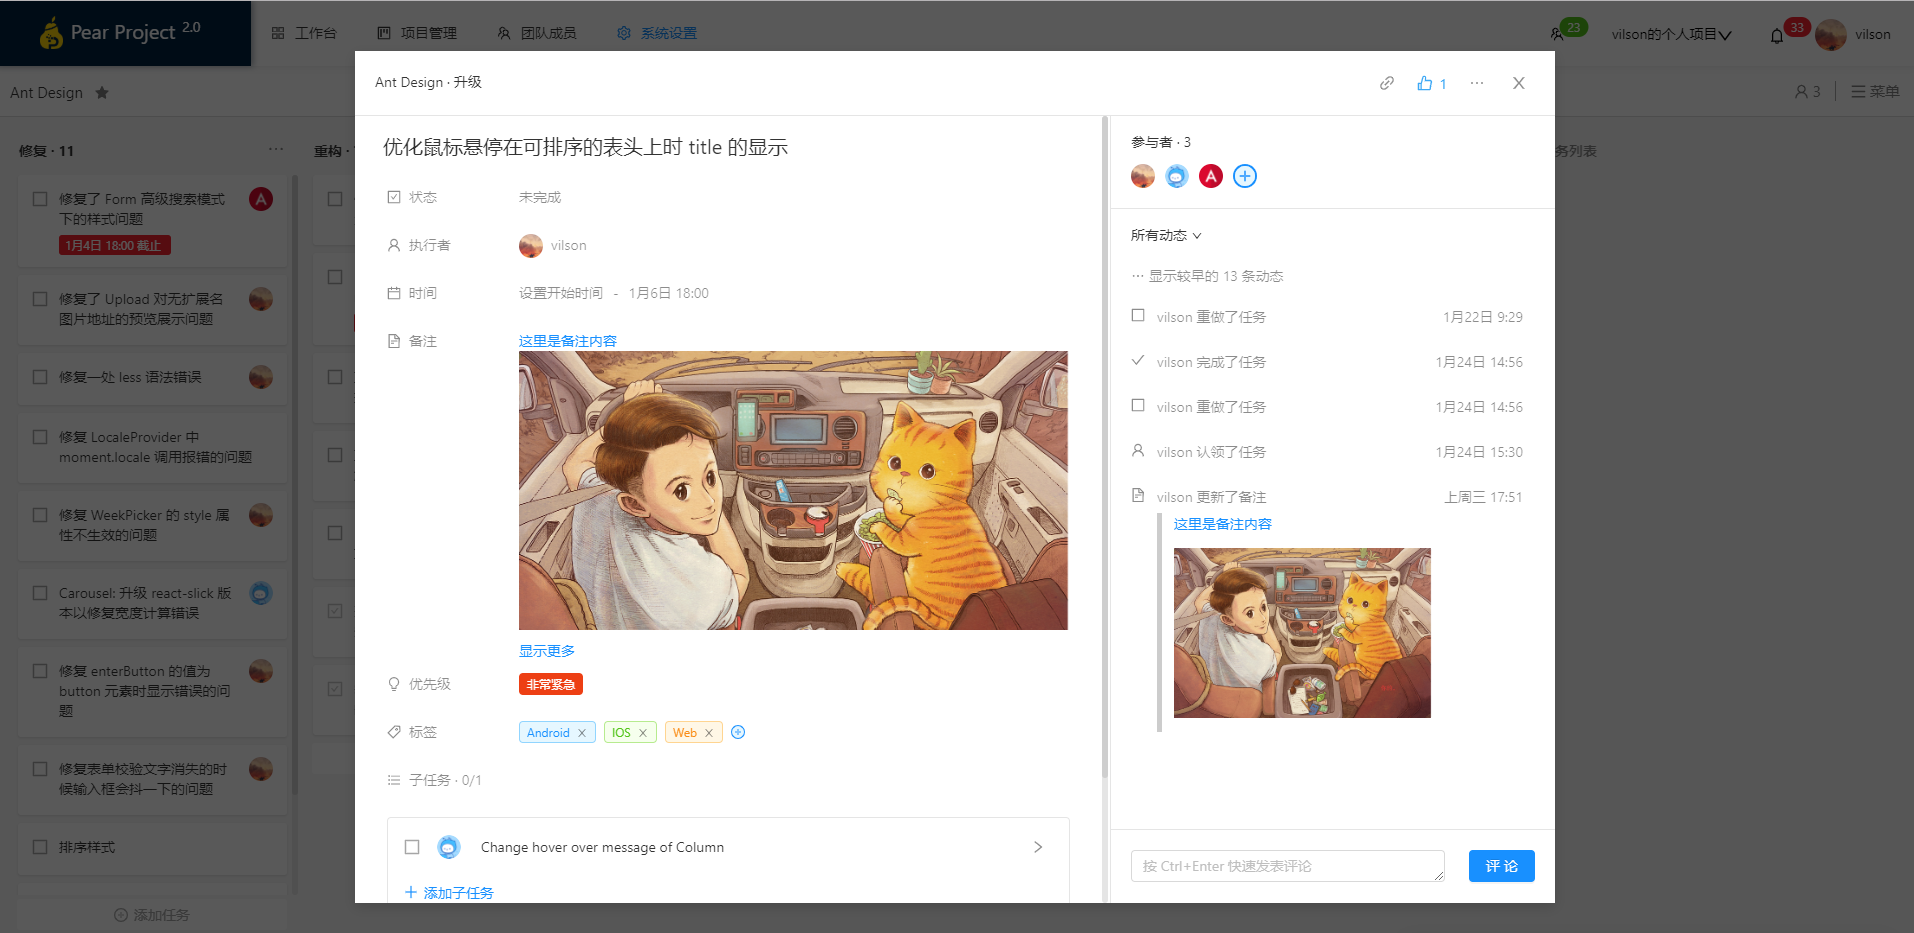This screenshot has height=933, width=1914.
Task: Click the 'vilson 完成了任务' activity entry
Action: pos(1327,362)
